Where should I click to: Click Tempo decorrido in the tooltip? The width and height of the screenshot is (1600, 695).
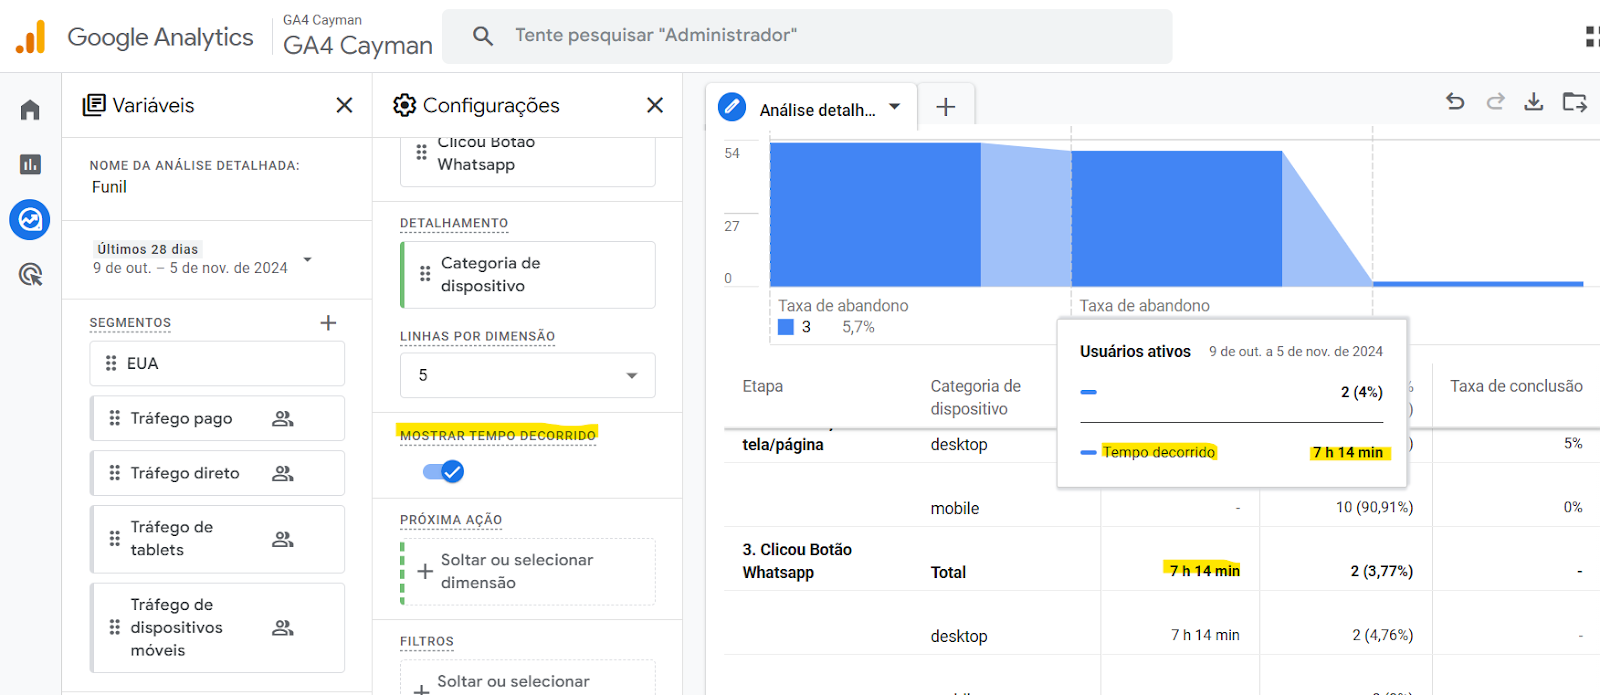click(1158, 452)
